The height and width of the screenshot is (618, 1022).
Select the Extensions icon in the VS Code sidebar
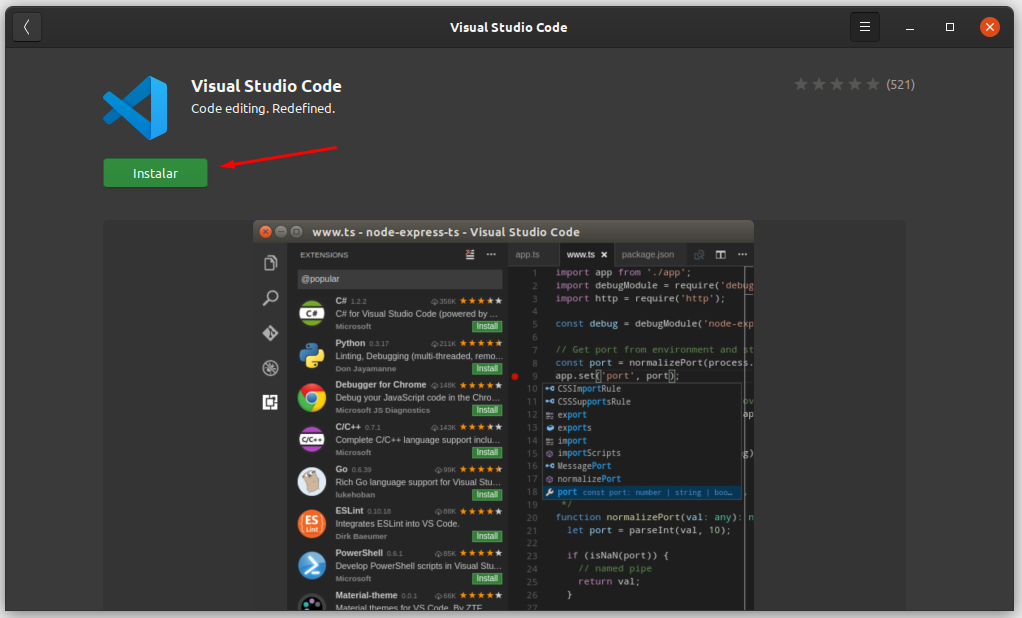270,402
